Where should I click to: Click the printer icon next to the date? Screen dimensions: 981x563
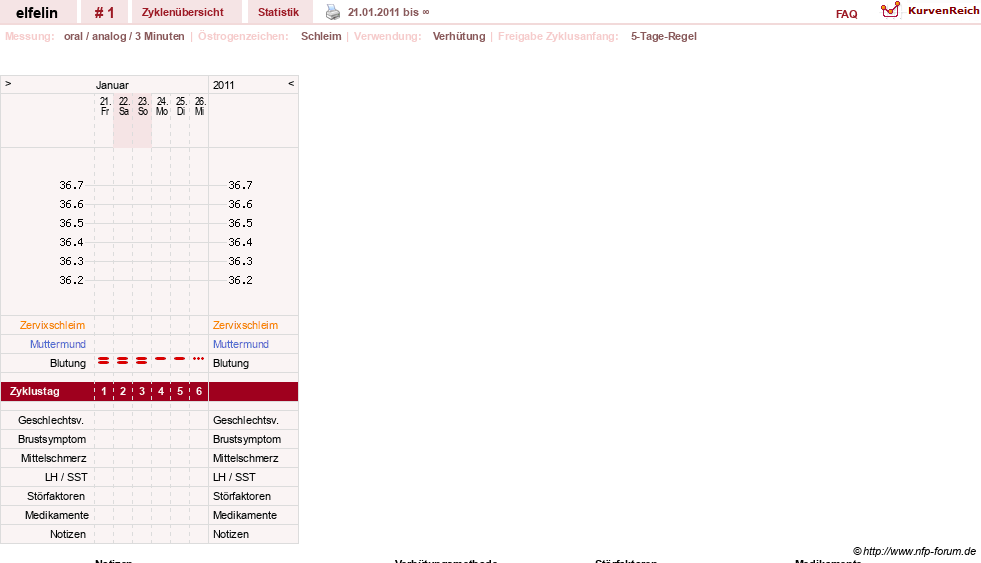(333, 13)
